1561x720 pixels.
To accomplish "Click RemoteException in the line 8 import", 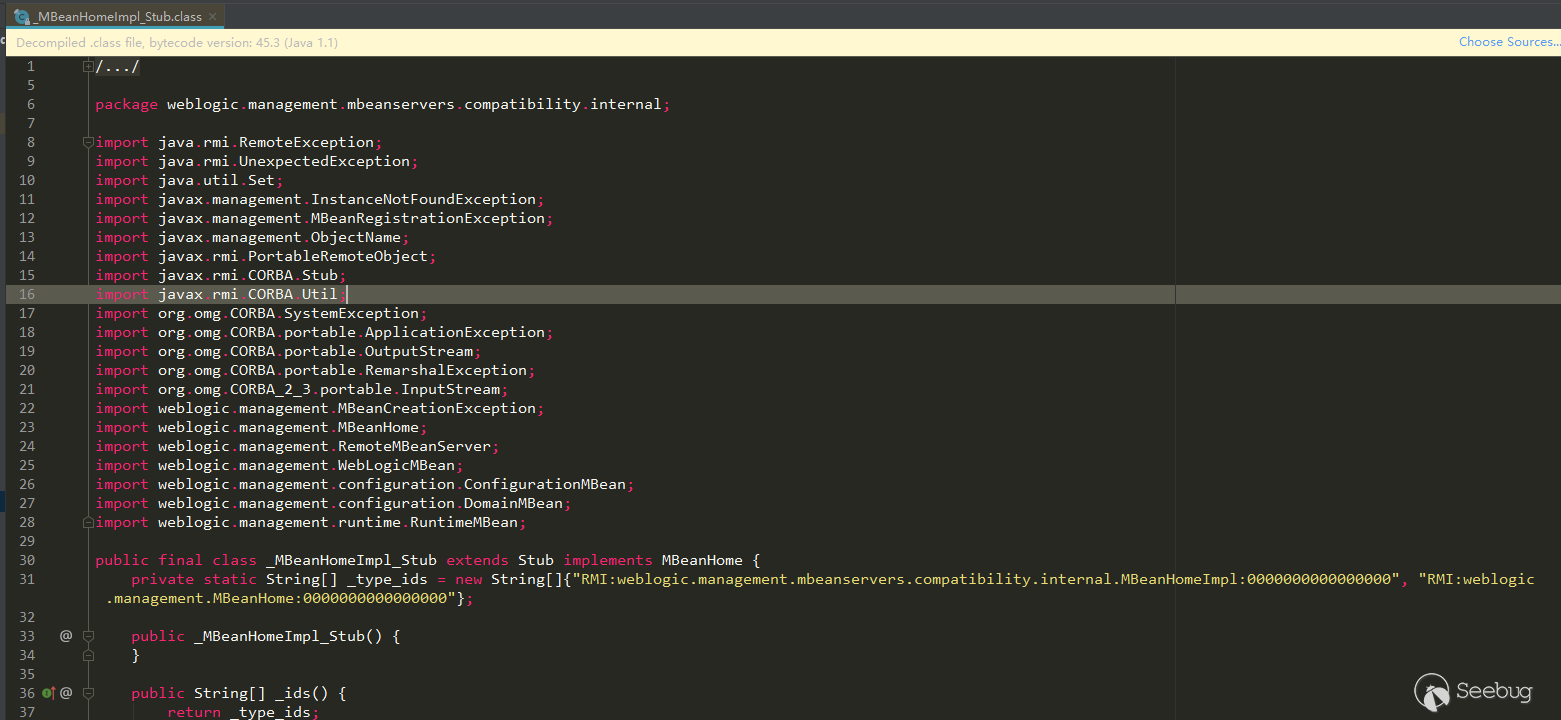I will [x=306, y=142].
